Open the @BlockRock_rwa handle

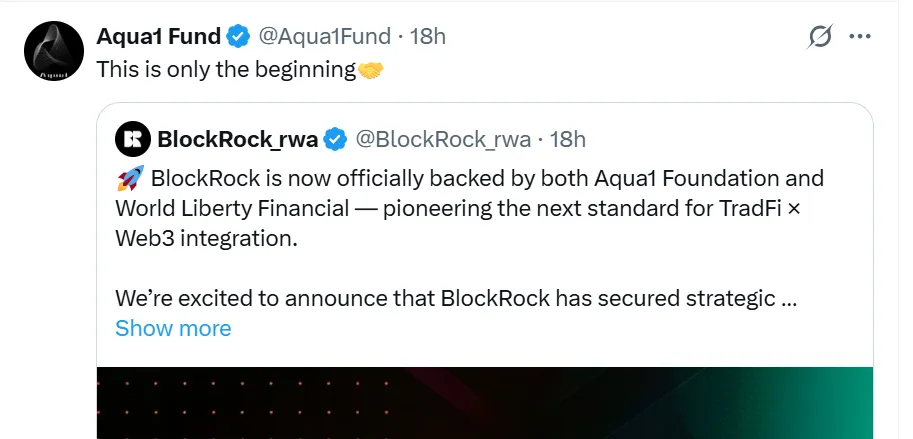pos(443,138)
